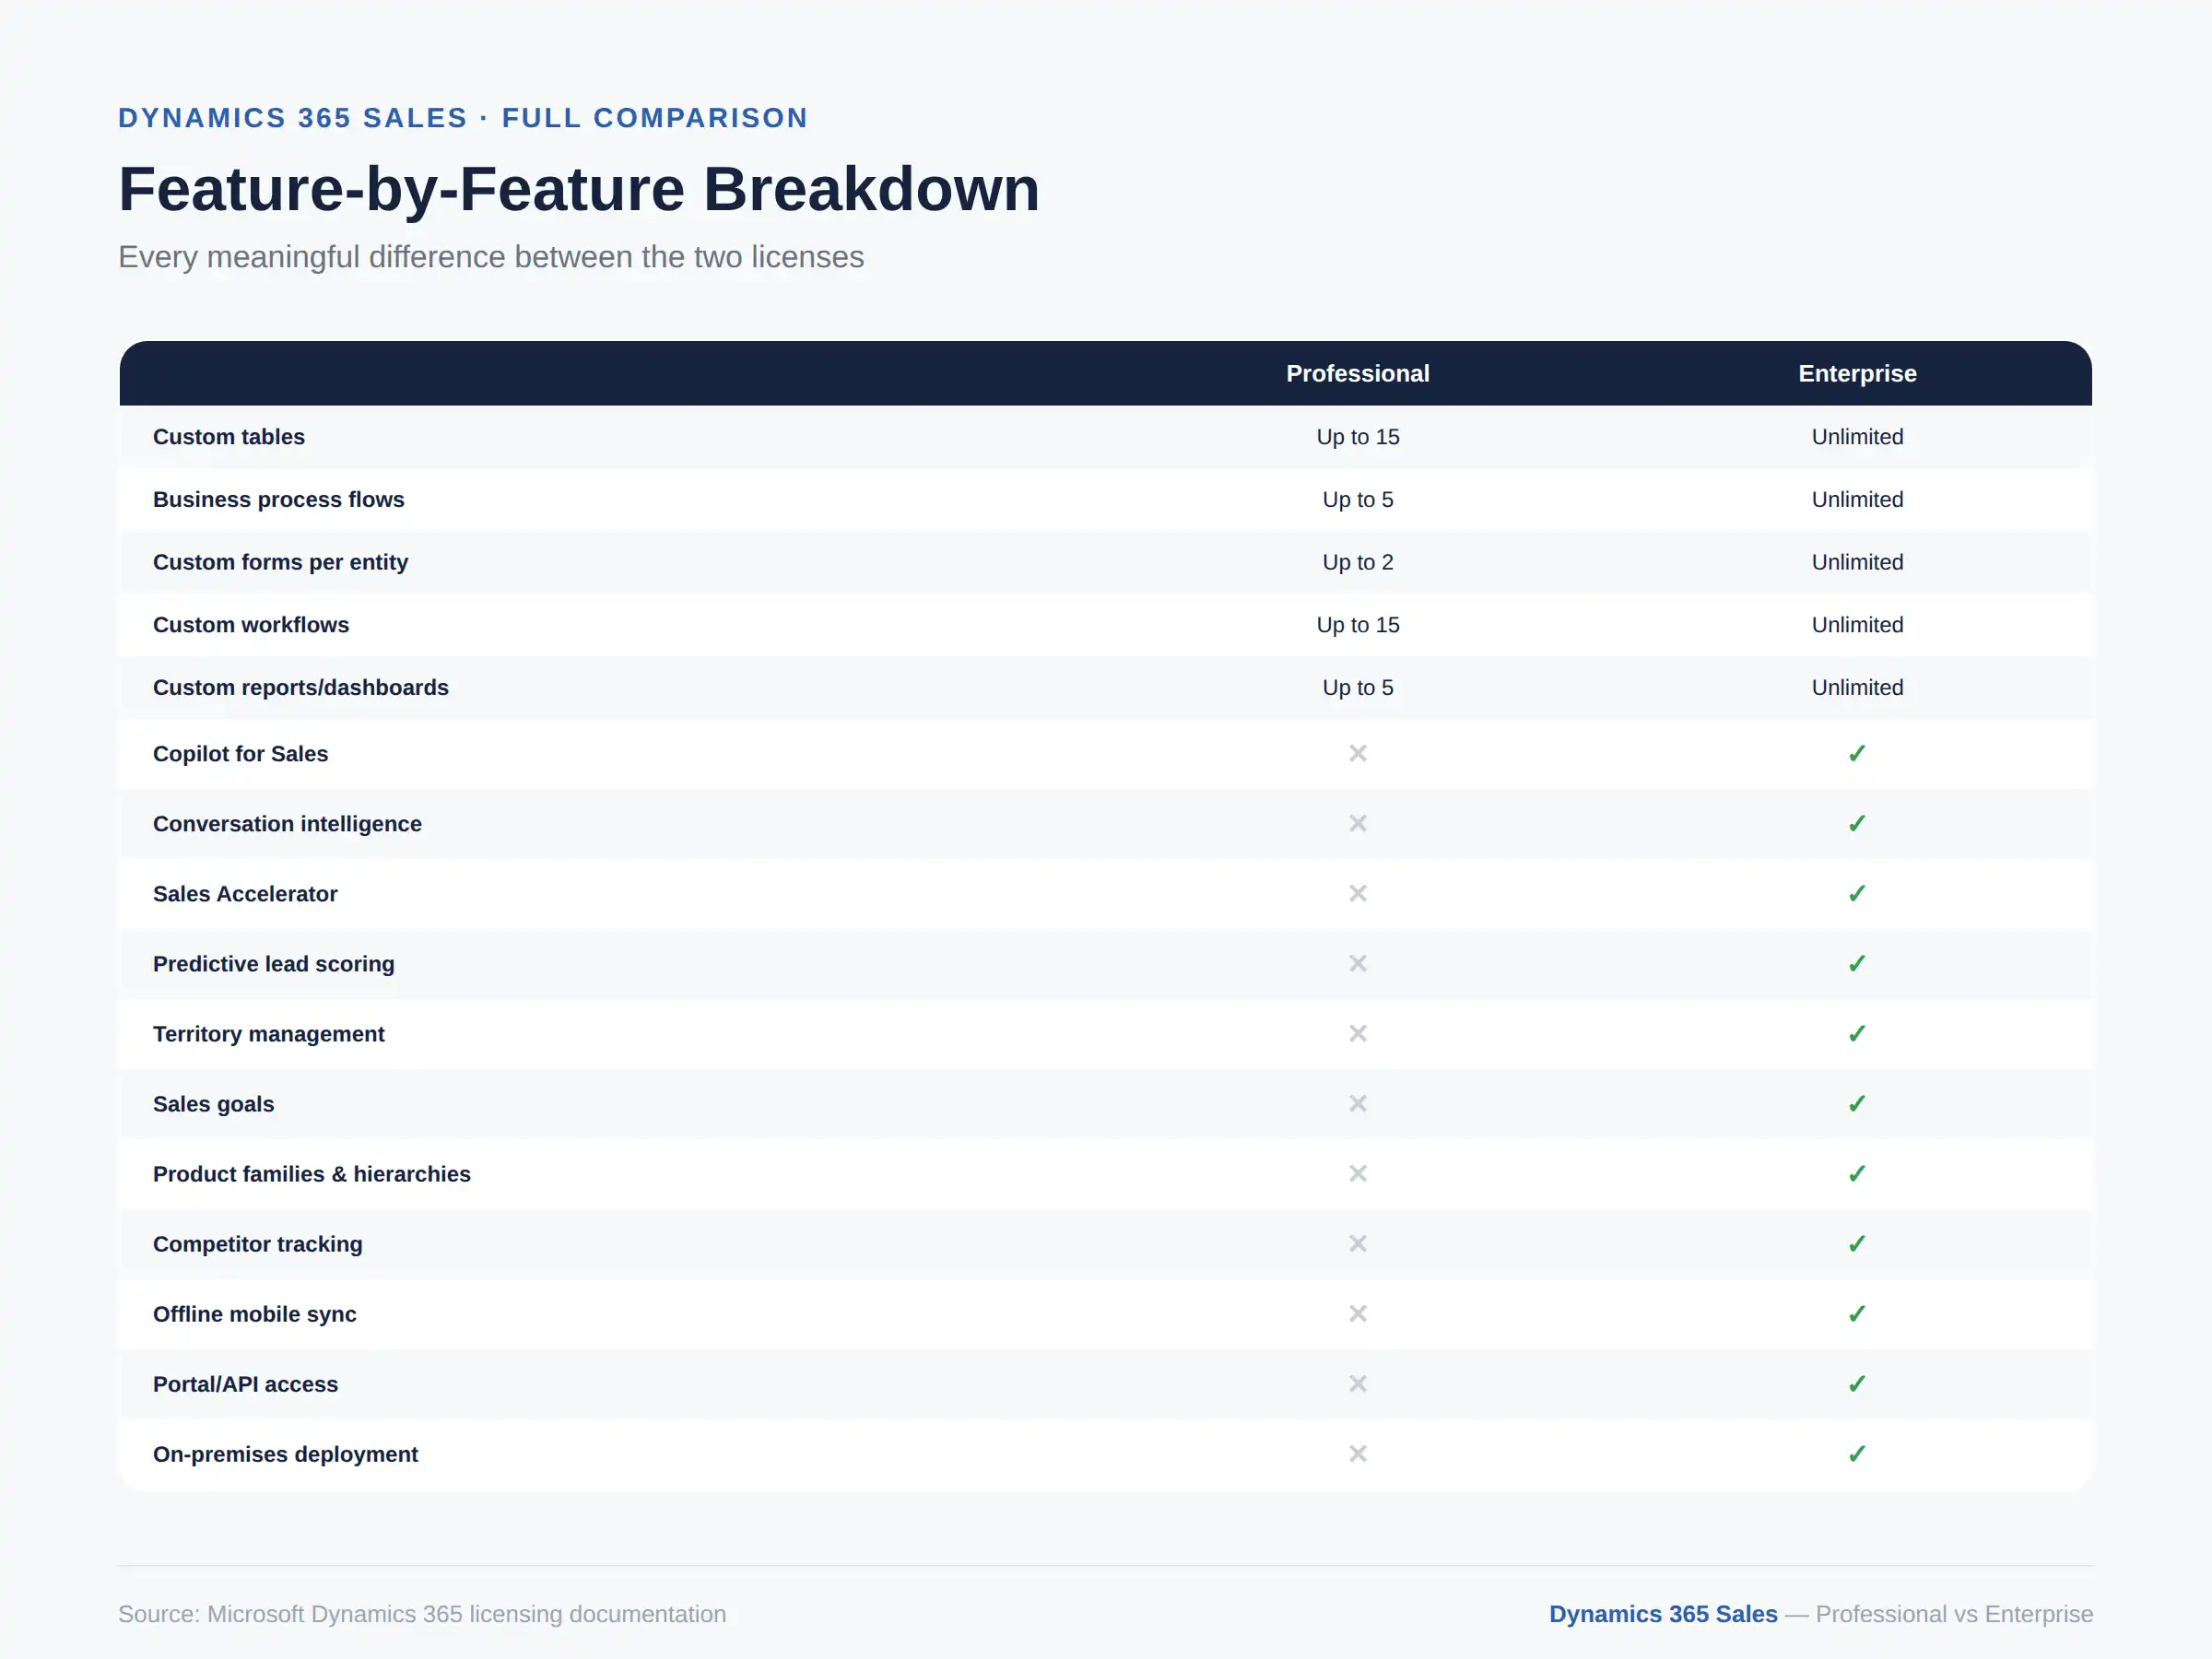Select the Offline mobile sync label
This screenshot has width=2212, height=1659.
click(x=254, y=1314)
